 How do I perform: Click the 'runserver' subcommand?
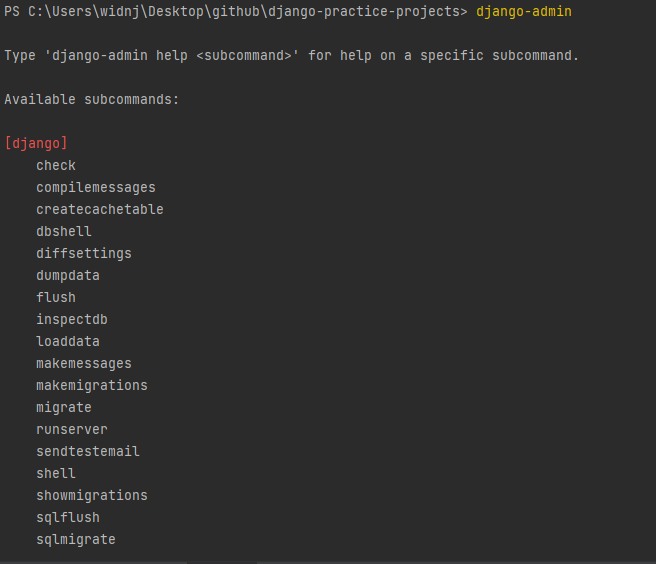72,430
